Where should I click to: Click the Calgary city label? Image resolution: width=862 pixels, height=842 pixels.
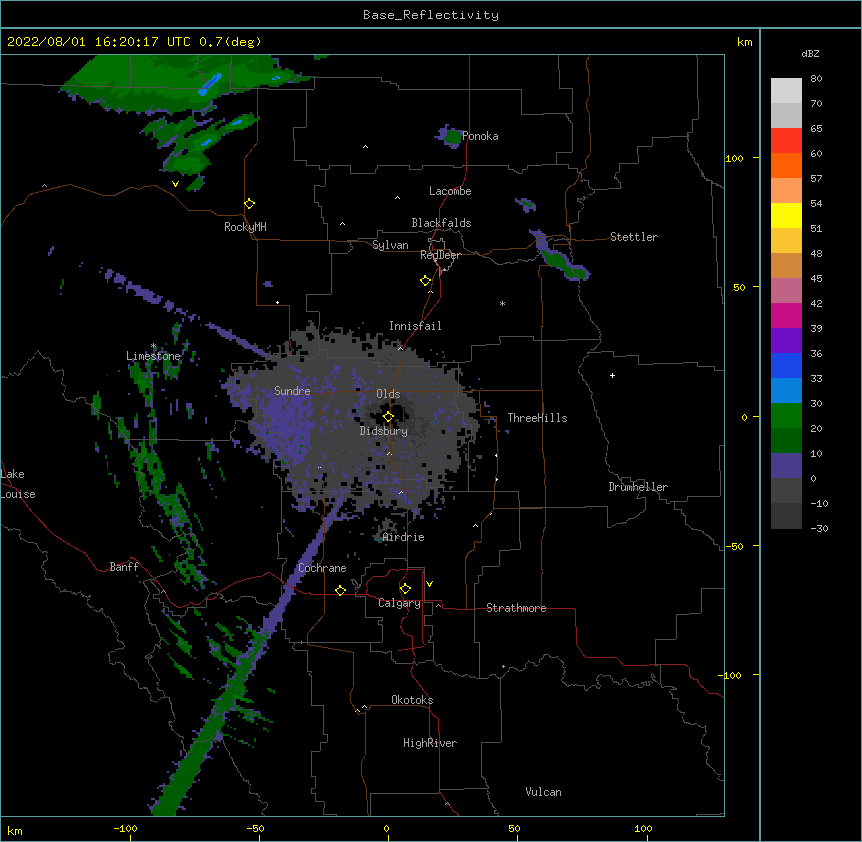pyautogui.click(x=399, y=603)
